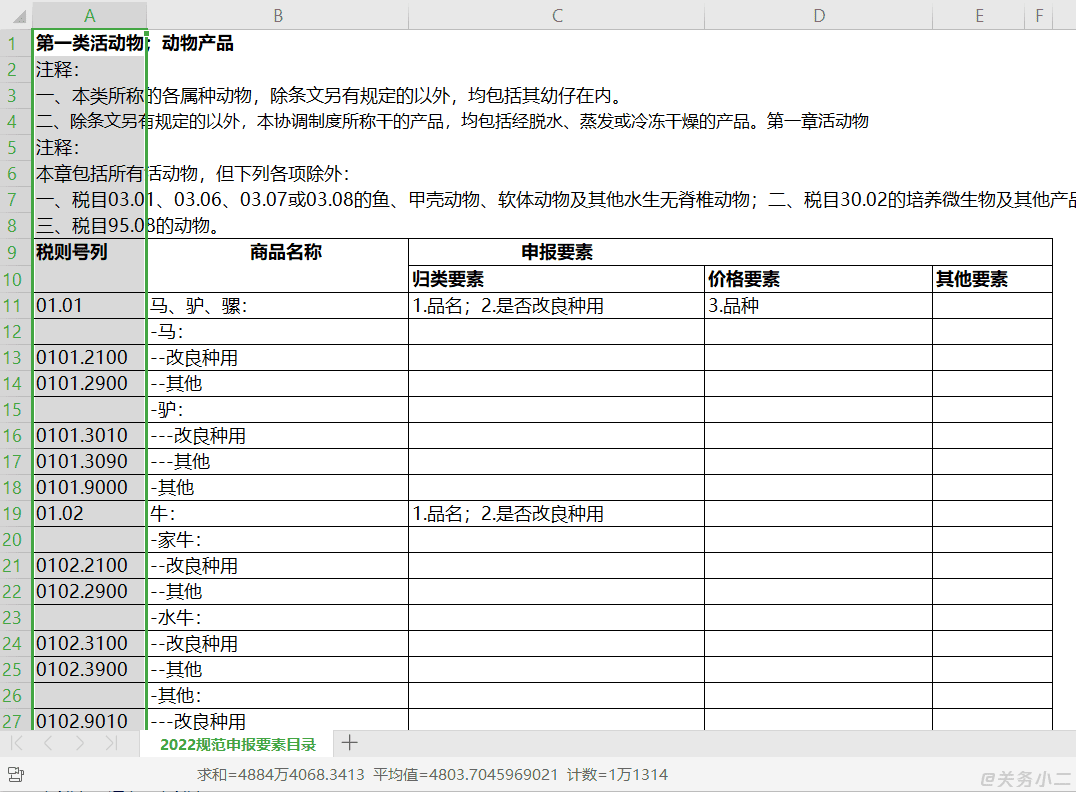The height and width of the screenshot is (792, 1076).
Task: Navigate to the first sheet with the leftmost arrow icon
Action: point(16,743)
